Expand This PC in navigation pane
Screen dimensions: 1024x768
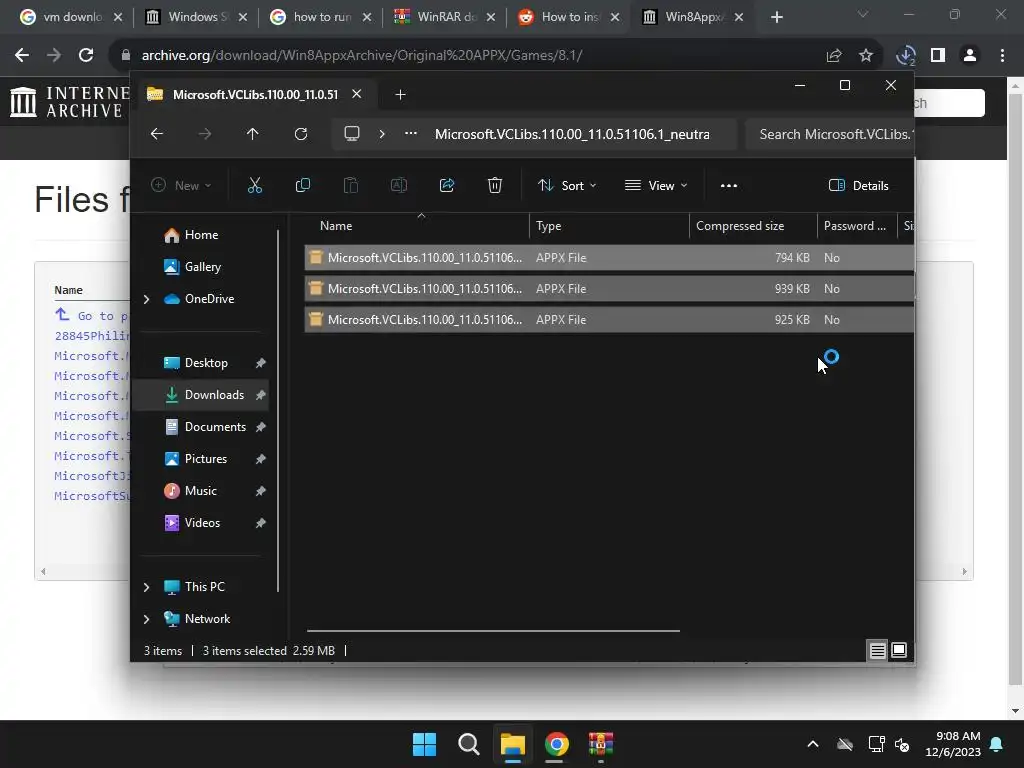146,587
